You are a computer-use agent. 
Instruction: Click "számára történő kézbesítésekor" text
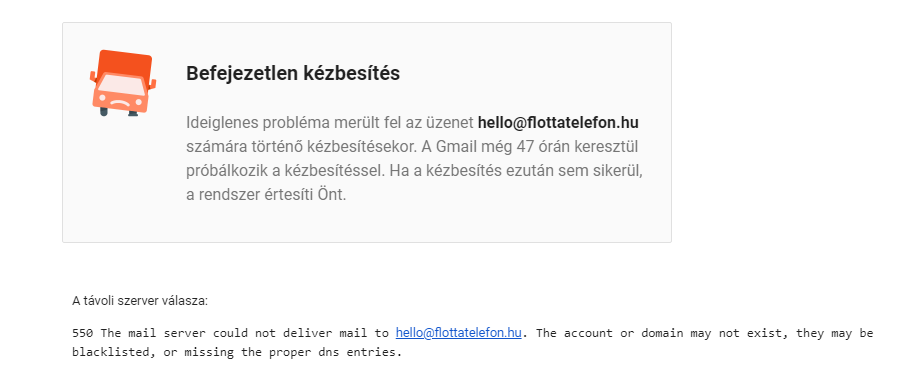(300, 147)
